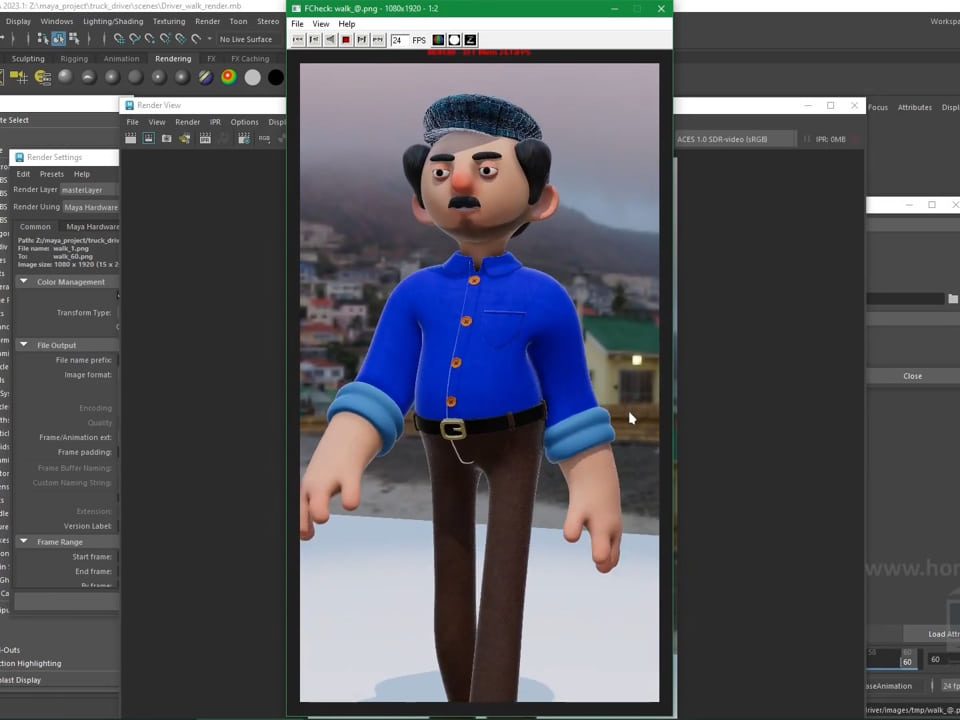Click the yellow texture editor shelf icon
This screenshot has width=960, height=720.
tap(42, 77)
